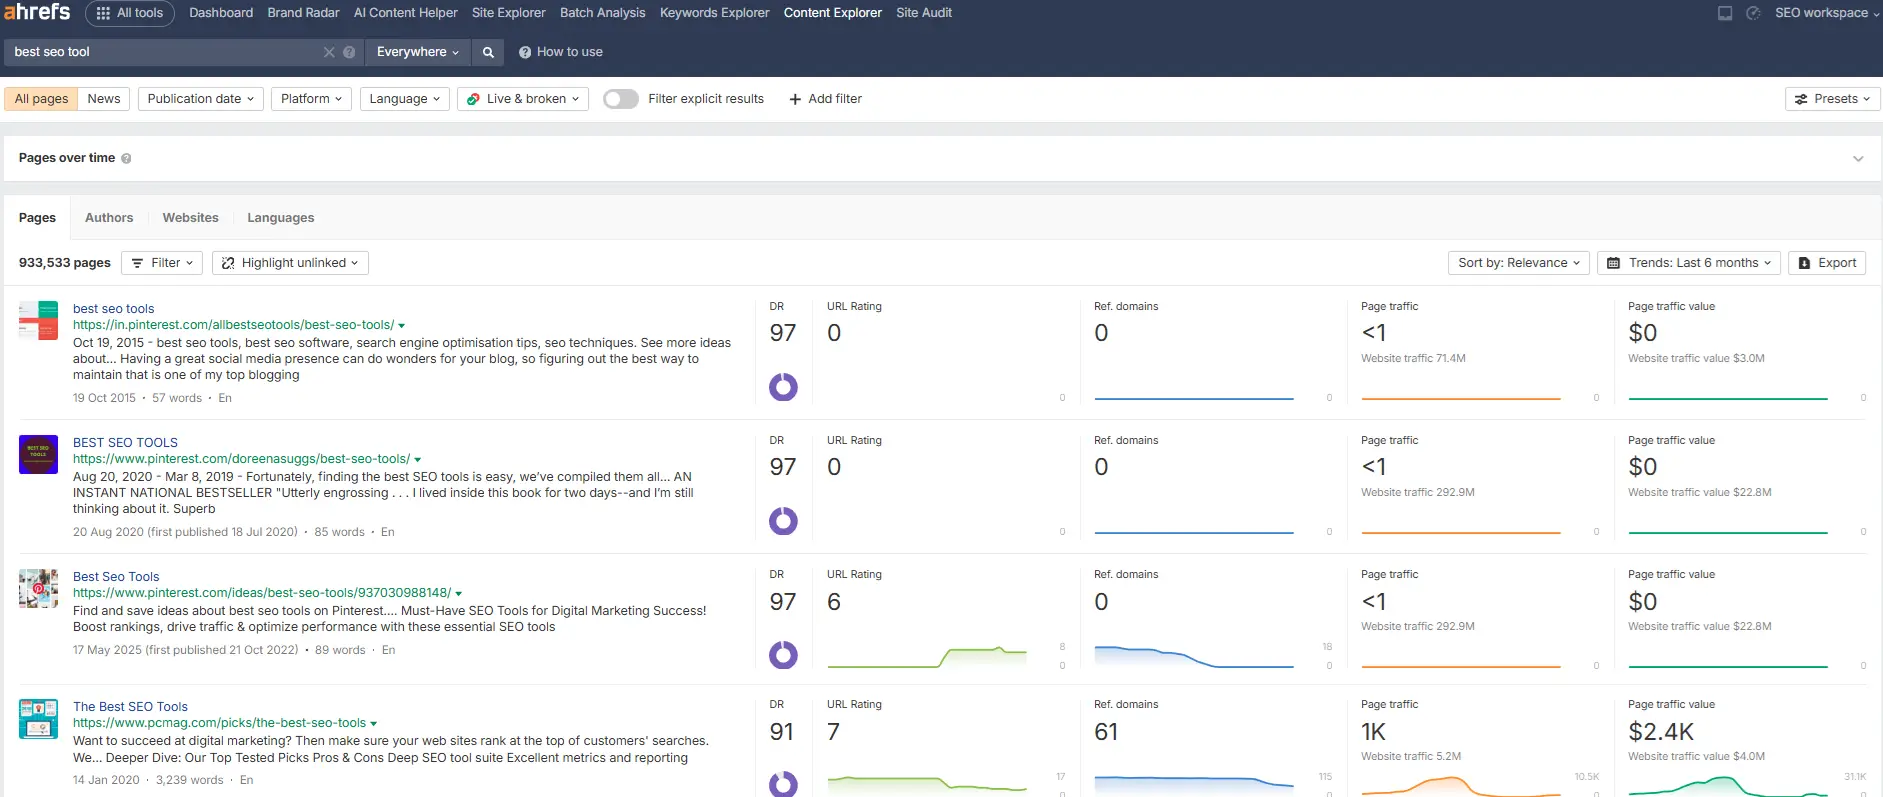Image resolution: width=1883 pixels, height=797 pixels.
Task: Open Trends: Last 6 months dropdown
Action: tap(1688, 263)
